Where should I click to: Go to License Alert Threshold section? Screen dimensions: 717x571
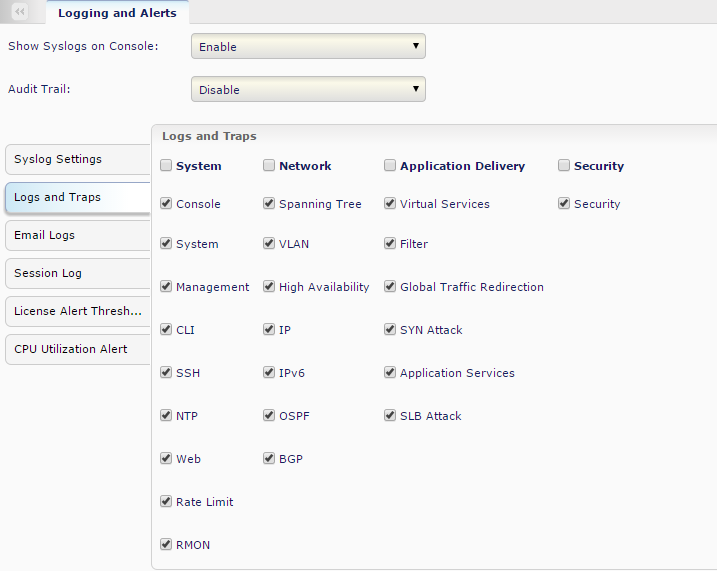pyautogui.click(x=78, y=311)
